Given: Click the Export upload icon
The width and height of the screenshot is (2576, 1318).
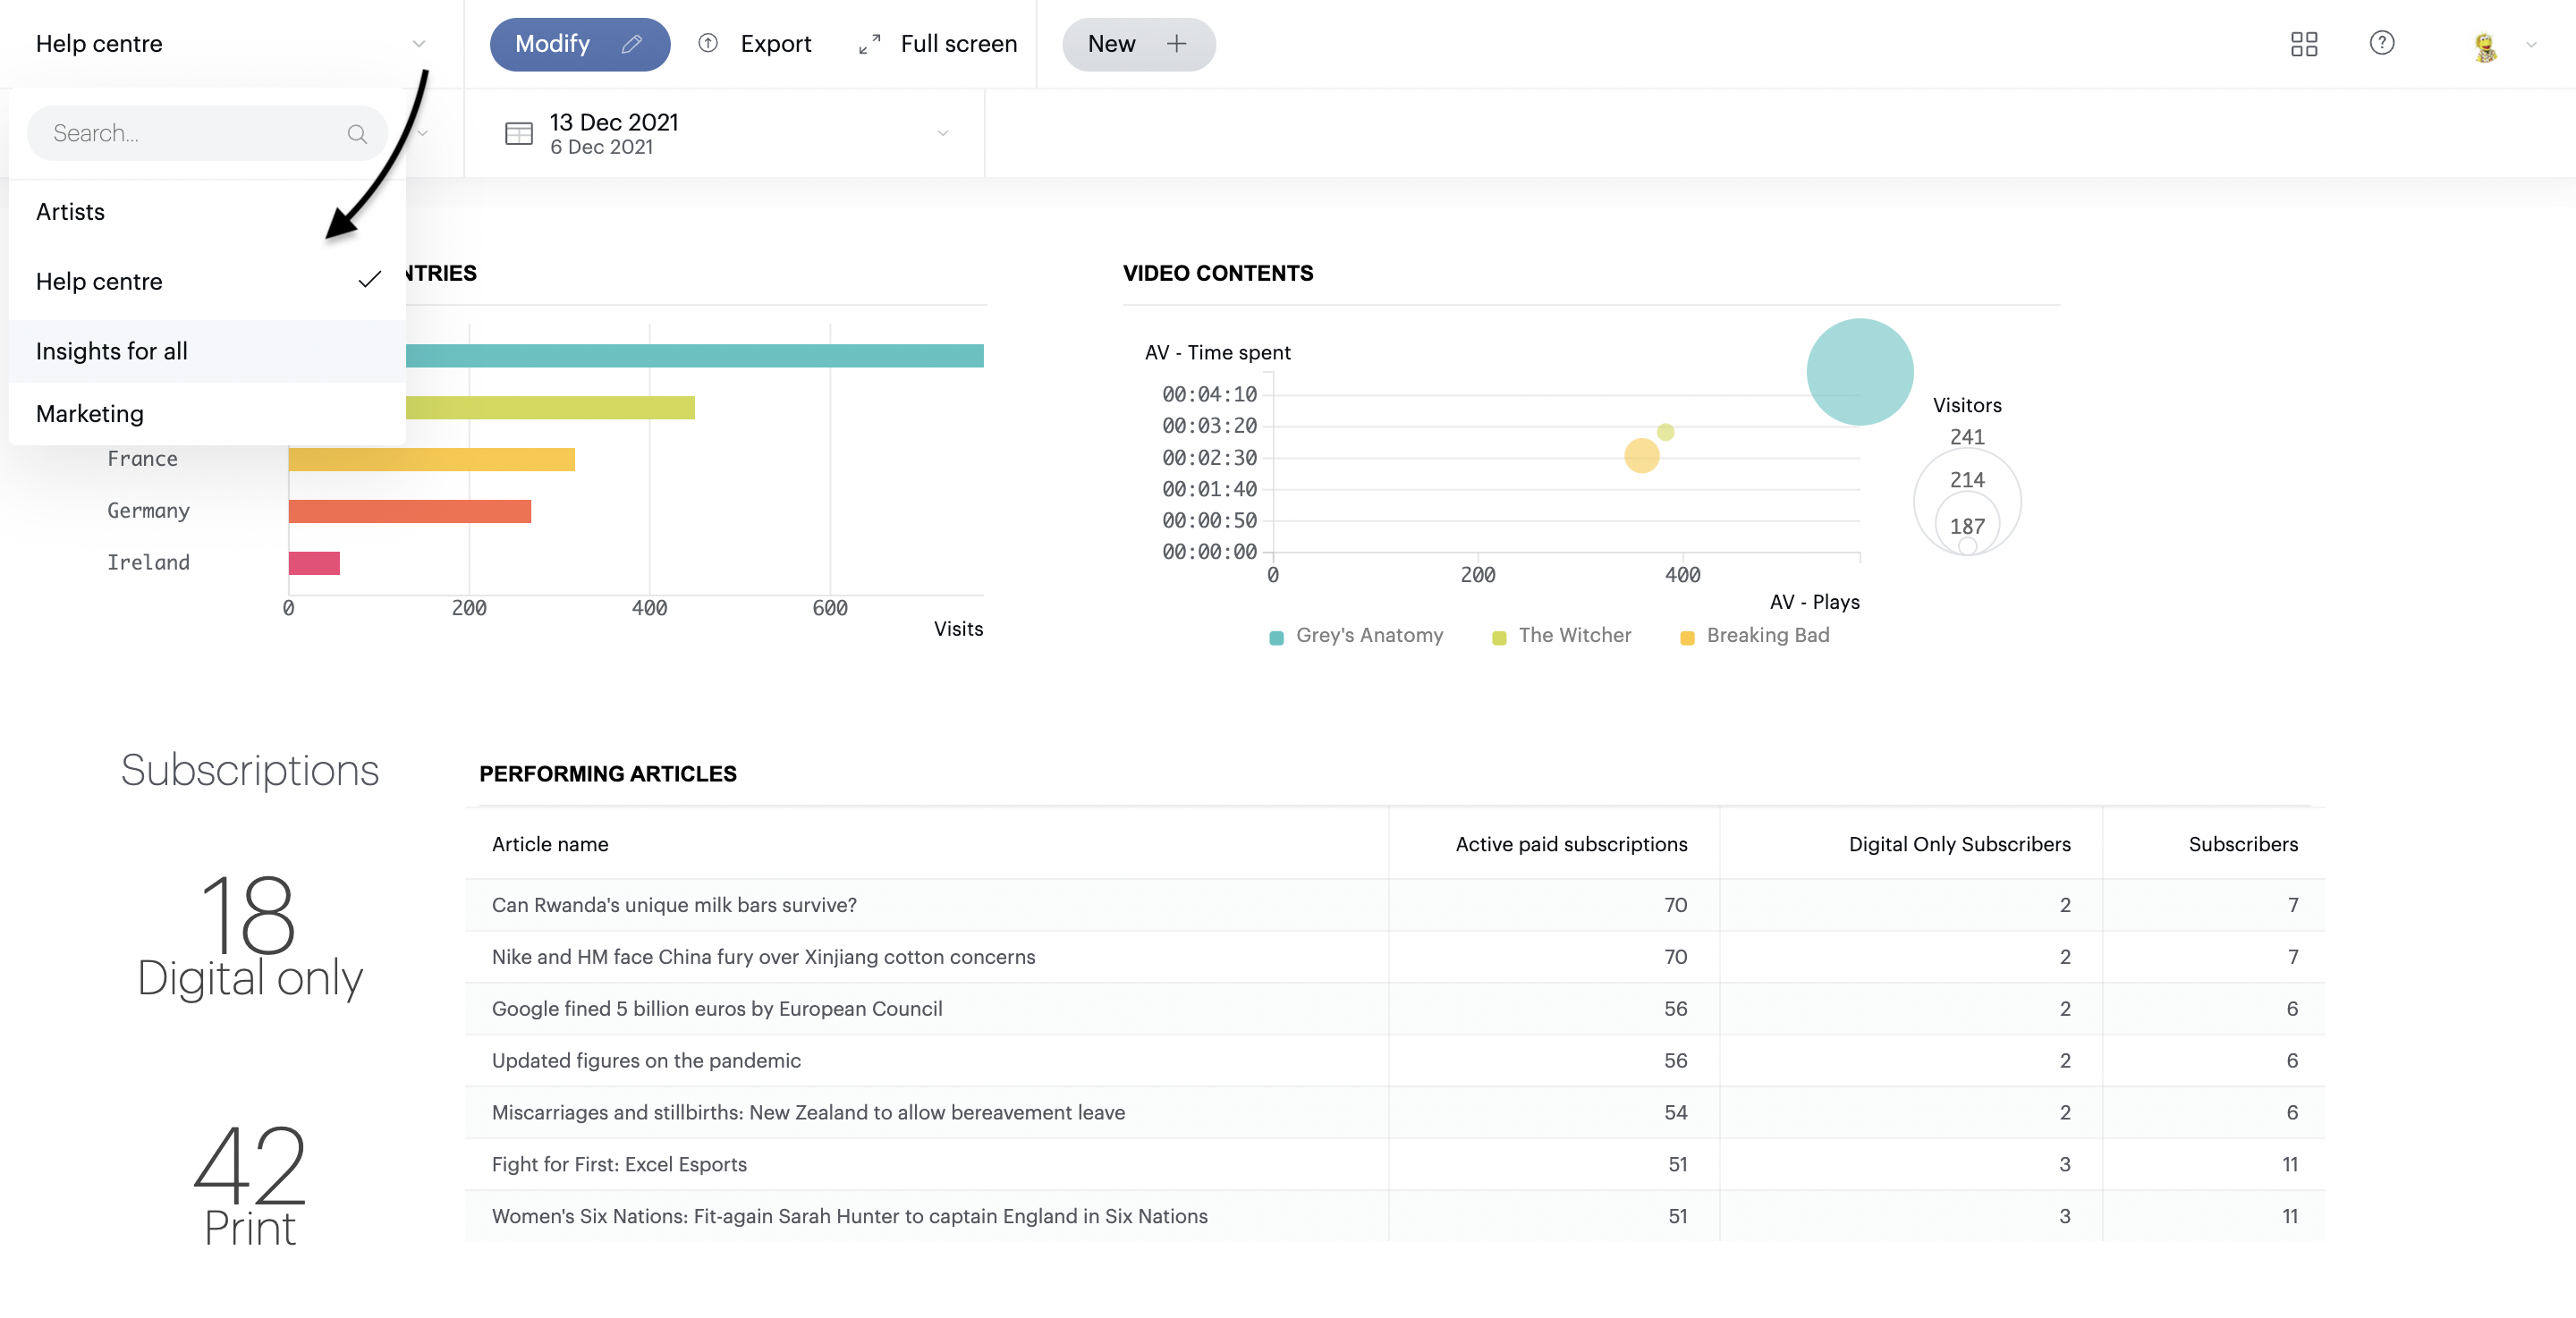Looking at the screenshot, I should pyautogui.click(x=708, y=44).
